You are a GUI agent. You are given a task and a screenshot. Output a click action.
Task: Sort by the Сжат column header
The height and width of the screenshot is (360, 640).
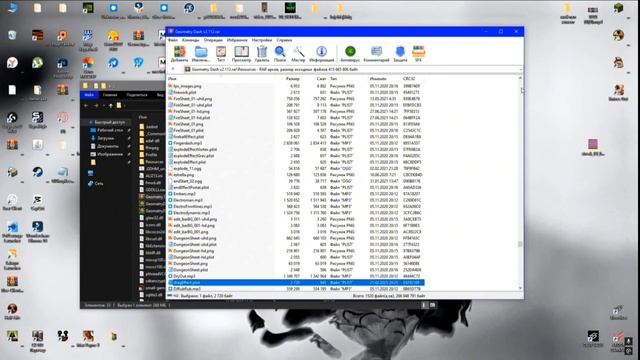click(321, 79)
